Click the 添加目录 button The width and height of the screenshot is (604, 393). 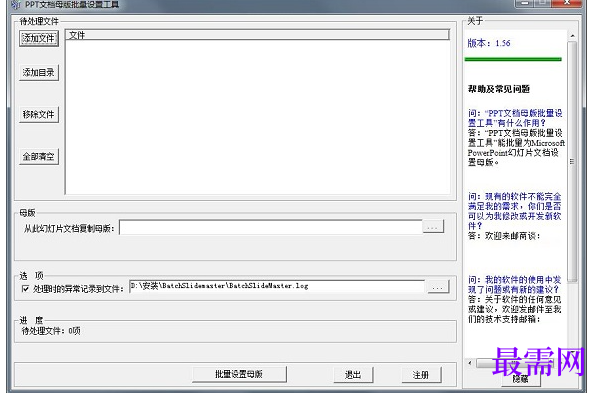(39, 72)
